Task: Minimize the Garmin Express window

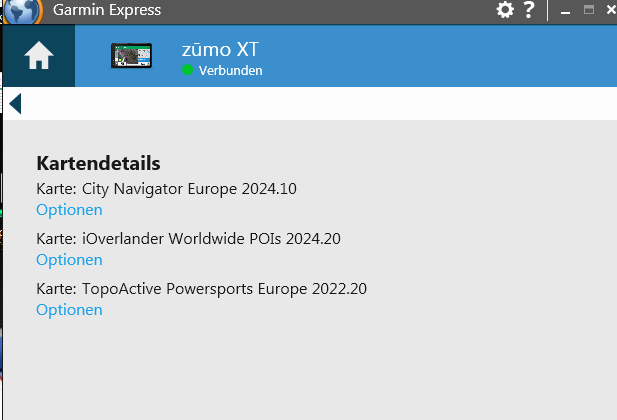Action: 565,10
